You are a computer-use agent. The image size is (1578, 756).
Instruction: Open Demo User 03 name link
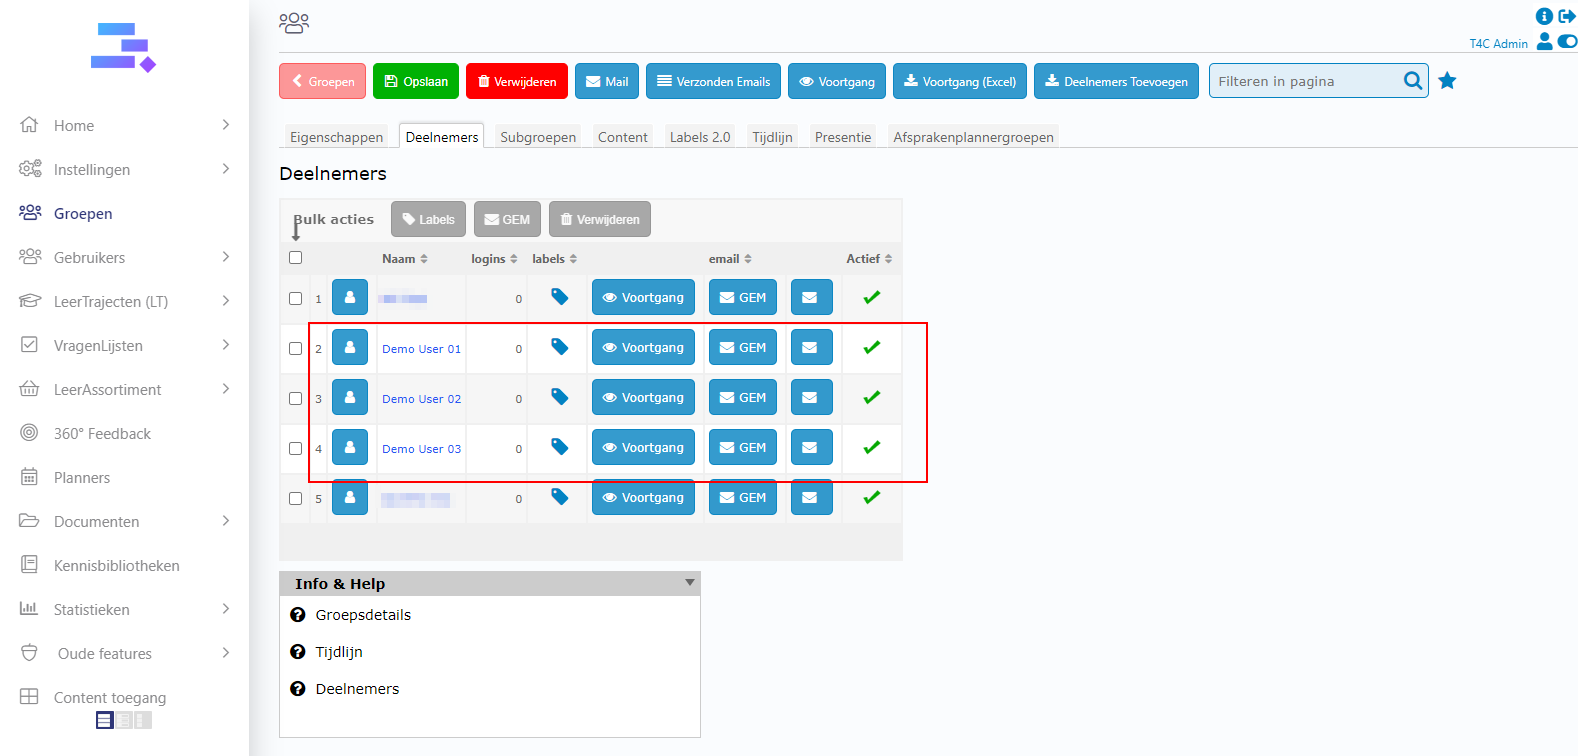(x=421, y=449)
